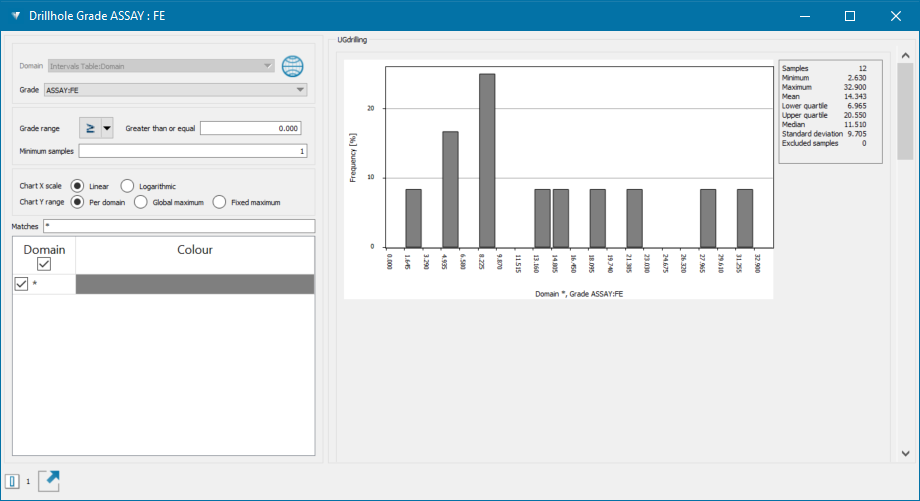This screenshot has height=501, width=920.
Task: Choose Fixed maximum chart Y range
Action: (220, 202)
